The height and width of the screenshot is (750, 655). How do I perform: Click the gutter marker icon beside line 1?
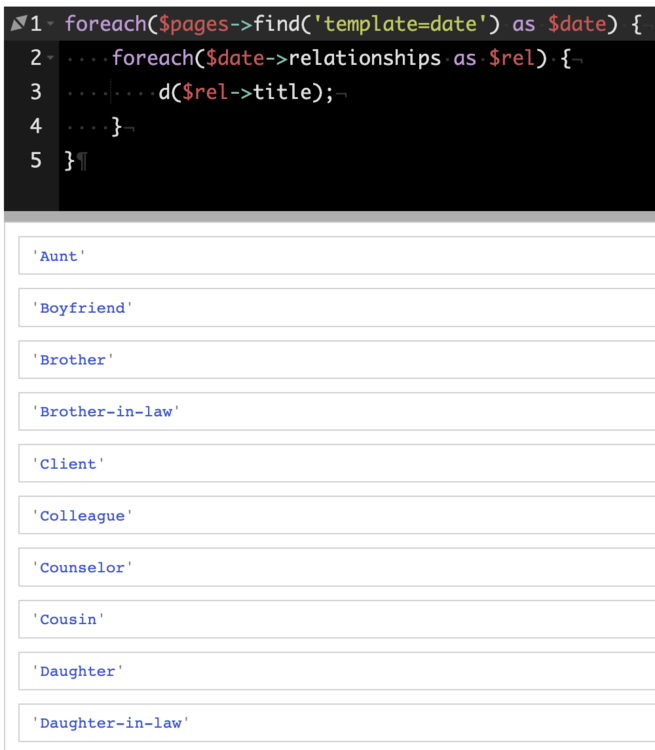17,23
